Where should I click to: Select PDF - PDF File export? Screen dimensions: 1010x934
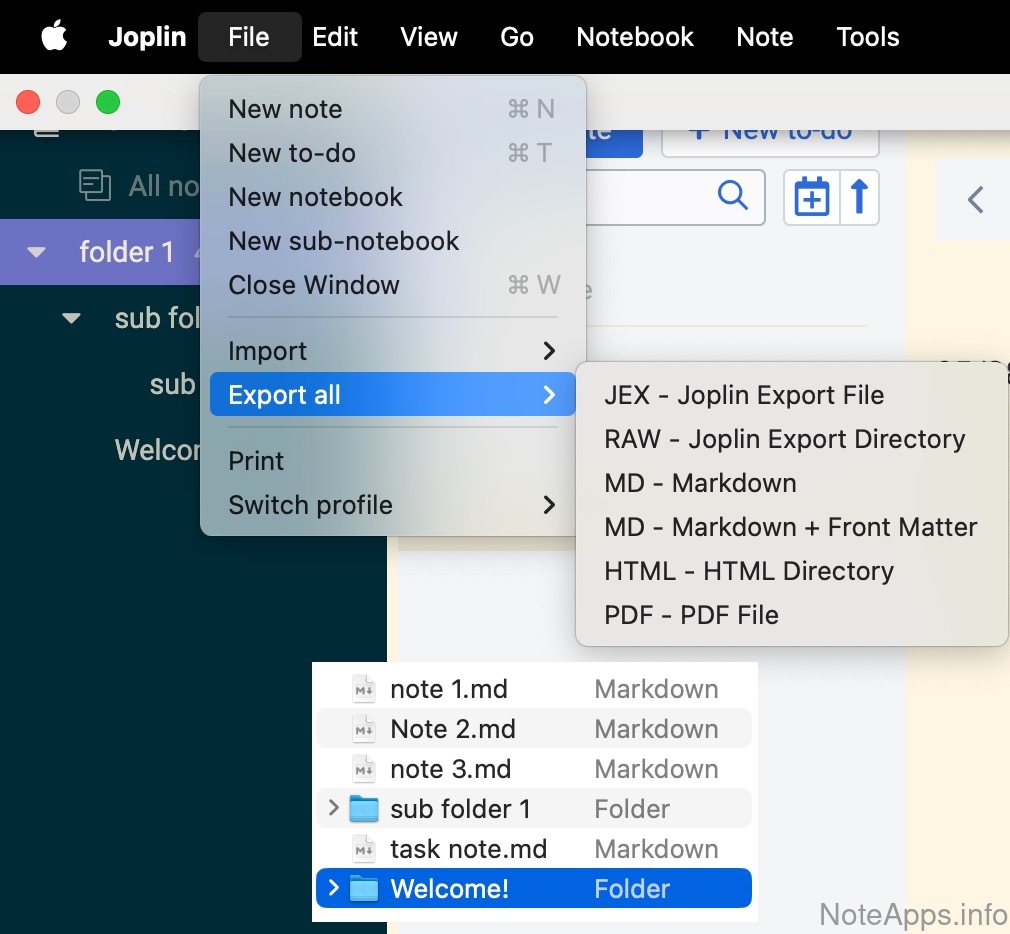[x=691, y=615]
